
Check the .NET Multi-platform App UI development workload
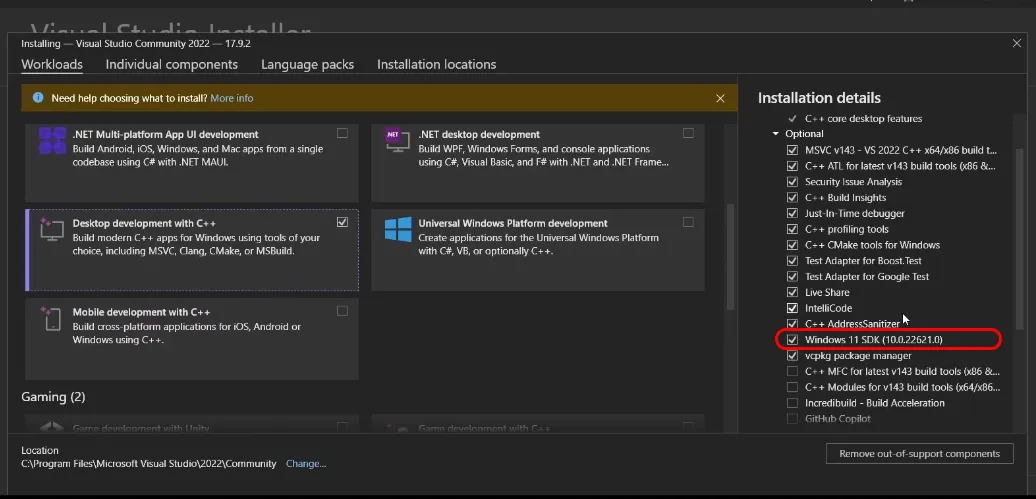tap(342, 134)
